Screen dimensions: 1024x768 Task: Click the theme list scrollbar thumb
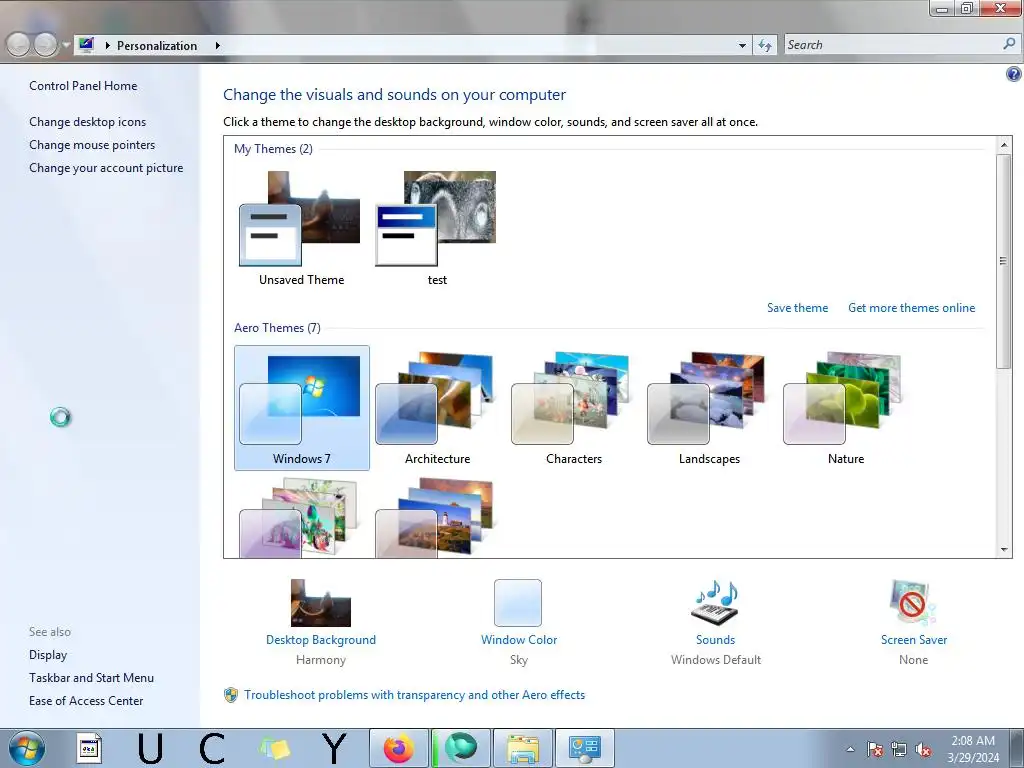point(1004,261)
